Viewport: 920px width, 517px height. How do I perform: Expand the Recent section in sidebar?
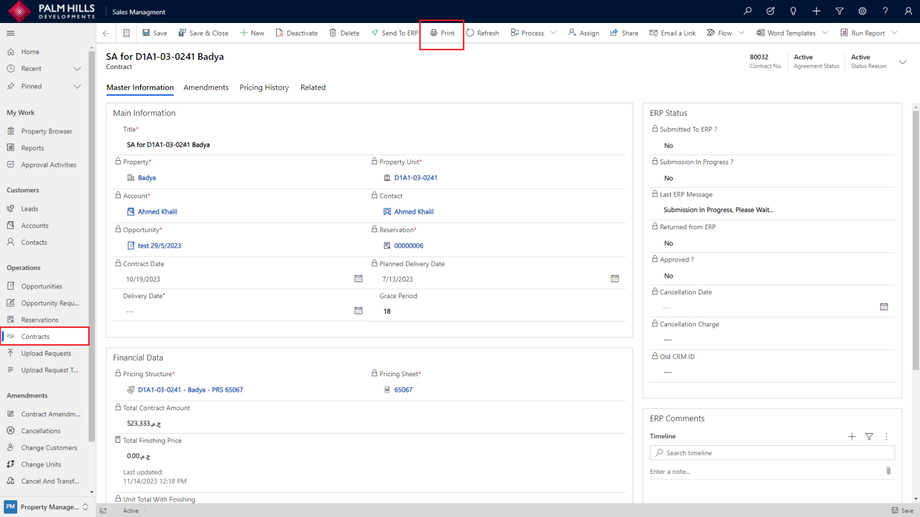77,69
